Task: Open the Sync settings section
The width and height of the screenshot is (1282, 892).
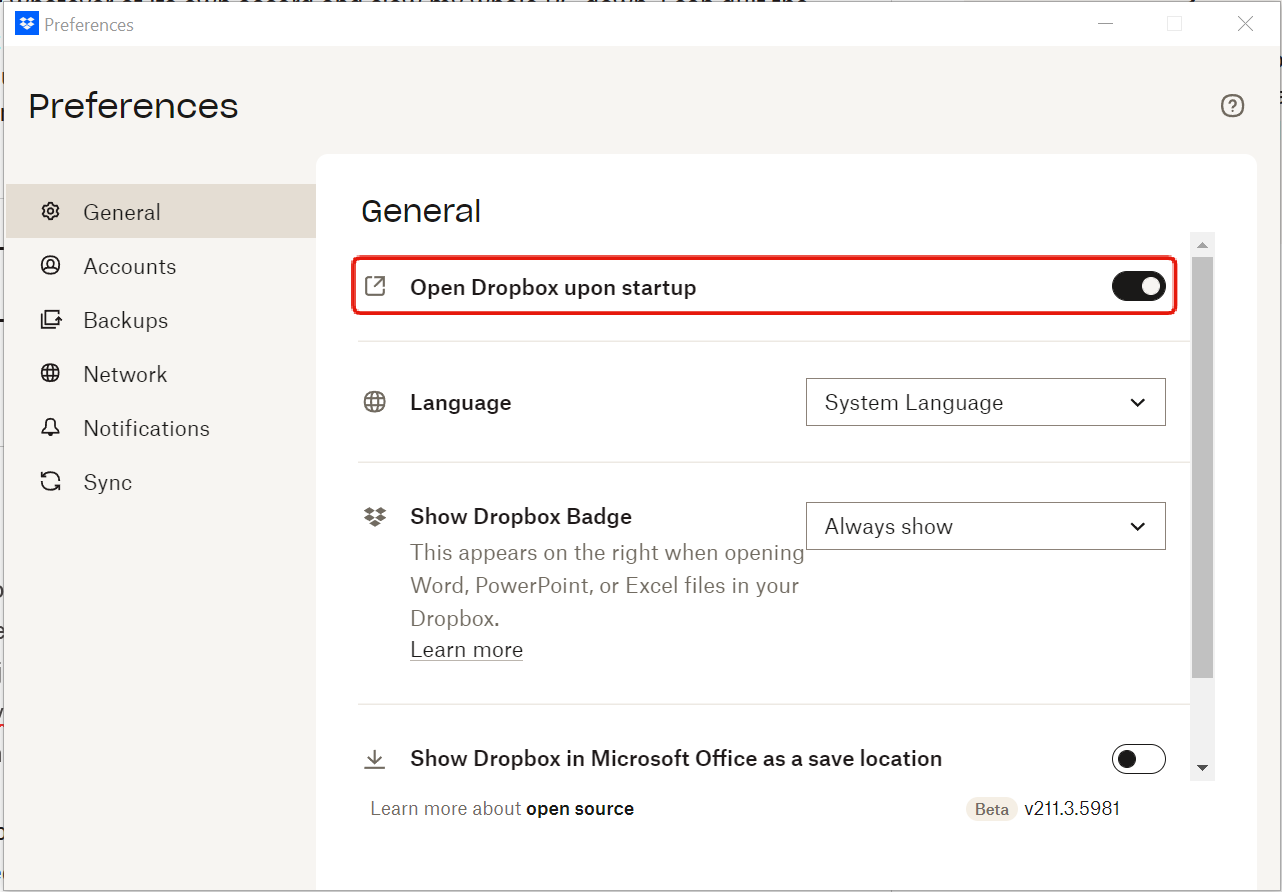Action: [x=161, y=482]
